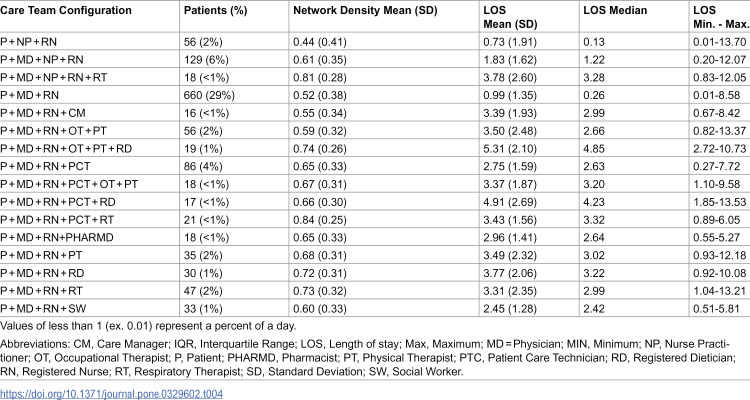Select the 3.02 LOS median cell

tap(594, 256)
